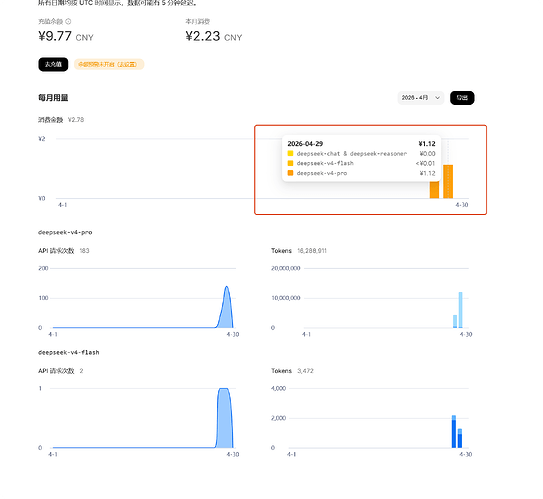Click the 2026-04-29 date in the tooltip

coord(305,144)
